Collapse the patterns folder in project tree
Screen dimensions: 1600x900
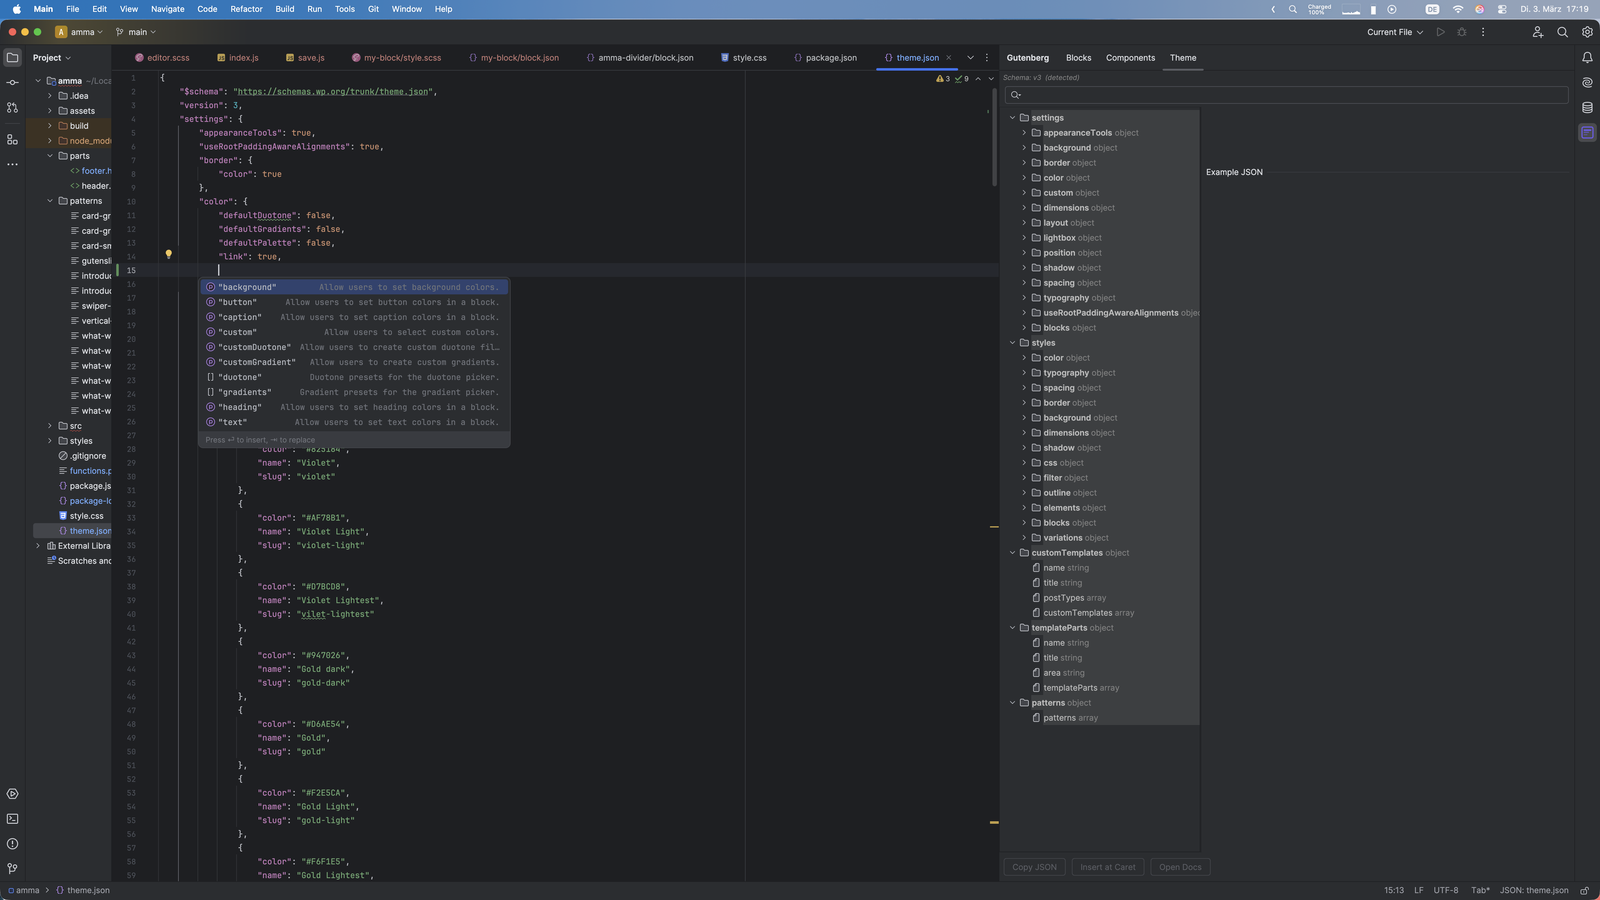tap(50, 201)
